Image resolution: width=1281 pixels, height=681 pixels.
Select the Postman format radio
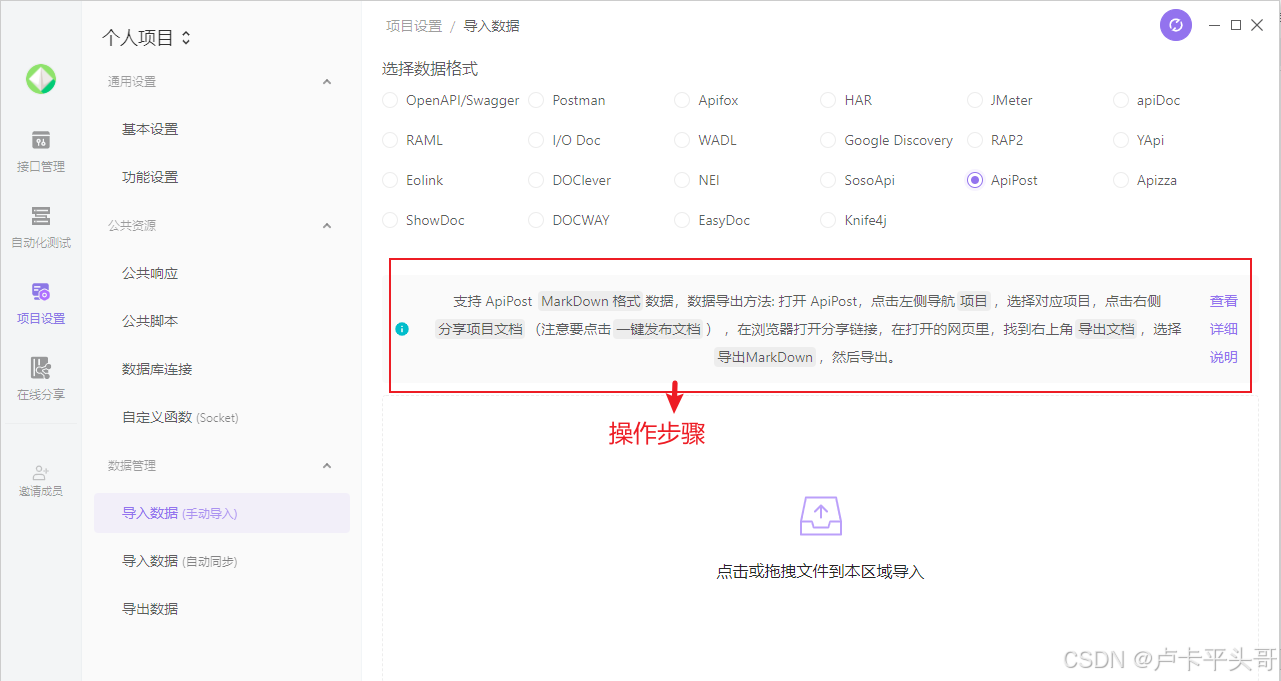point(536,100)
